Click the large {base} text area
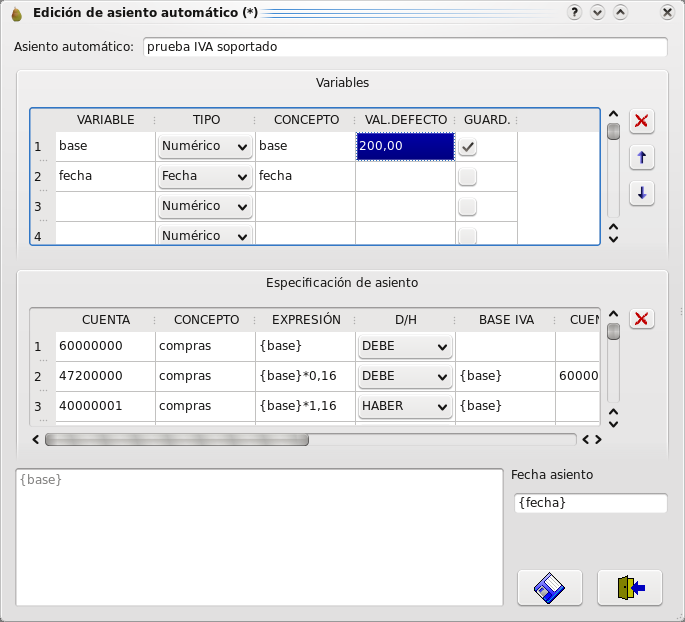The image size is (685, 622). tap(259, 537)
